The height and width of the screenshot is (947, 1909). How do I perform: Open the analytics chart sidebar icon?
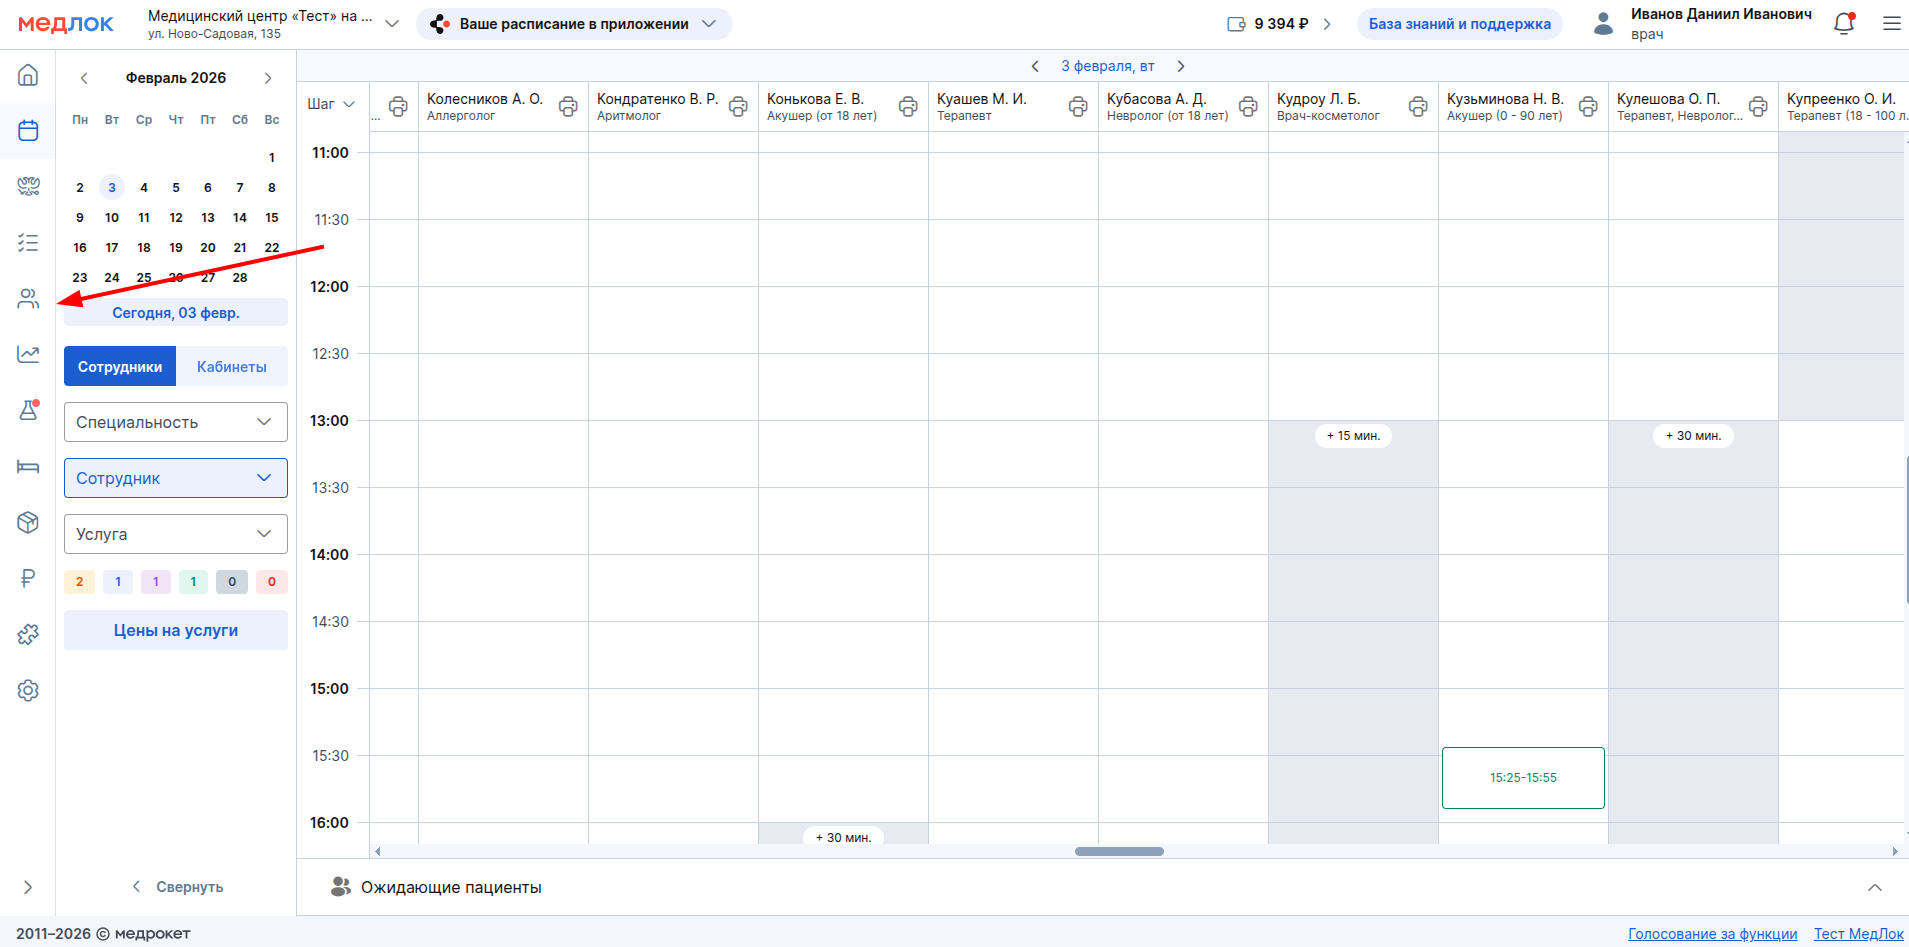click(x=28, y=354)
